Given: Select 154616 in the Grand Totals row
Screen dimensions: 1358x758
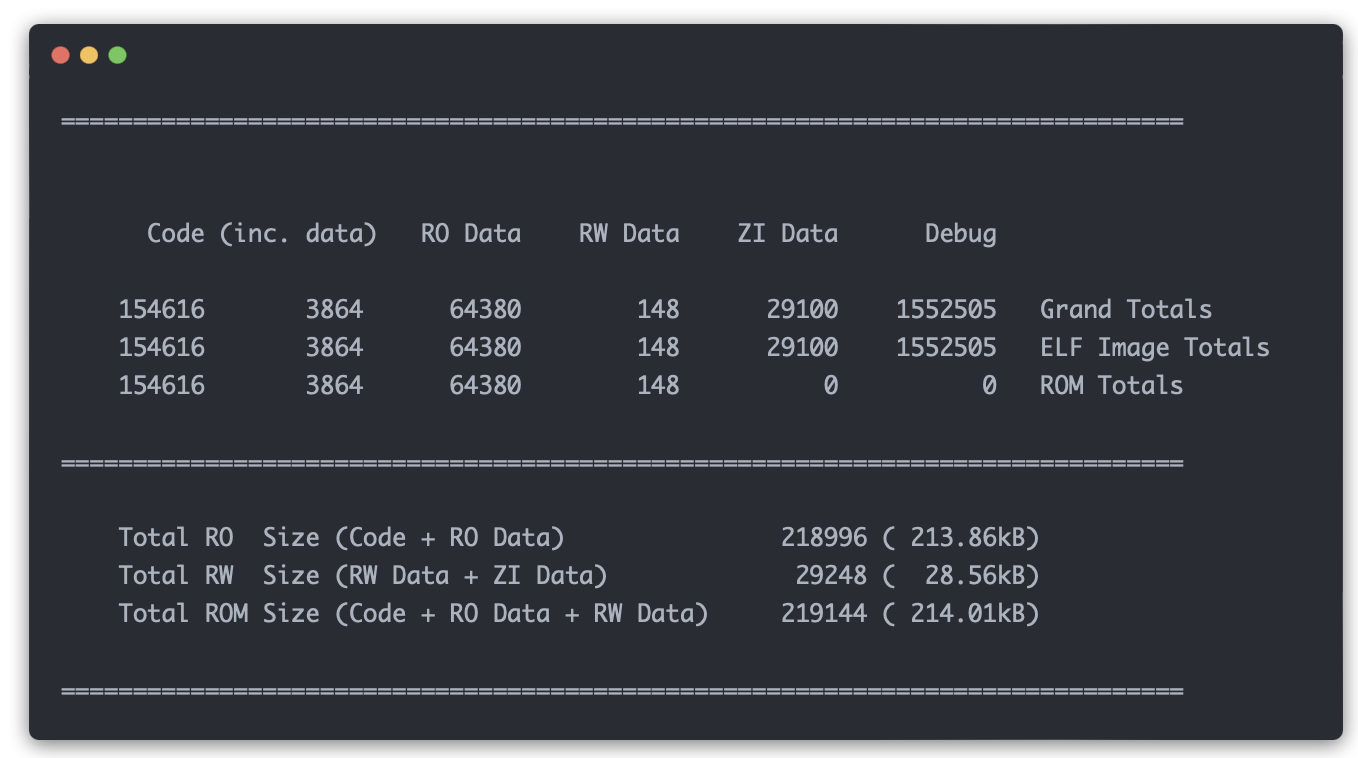Looking at the screenshot, I should click(162, 310).
